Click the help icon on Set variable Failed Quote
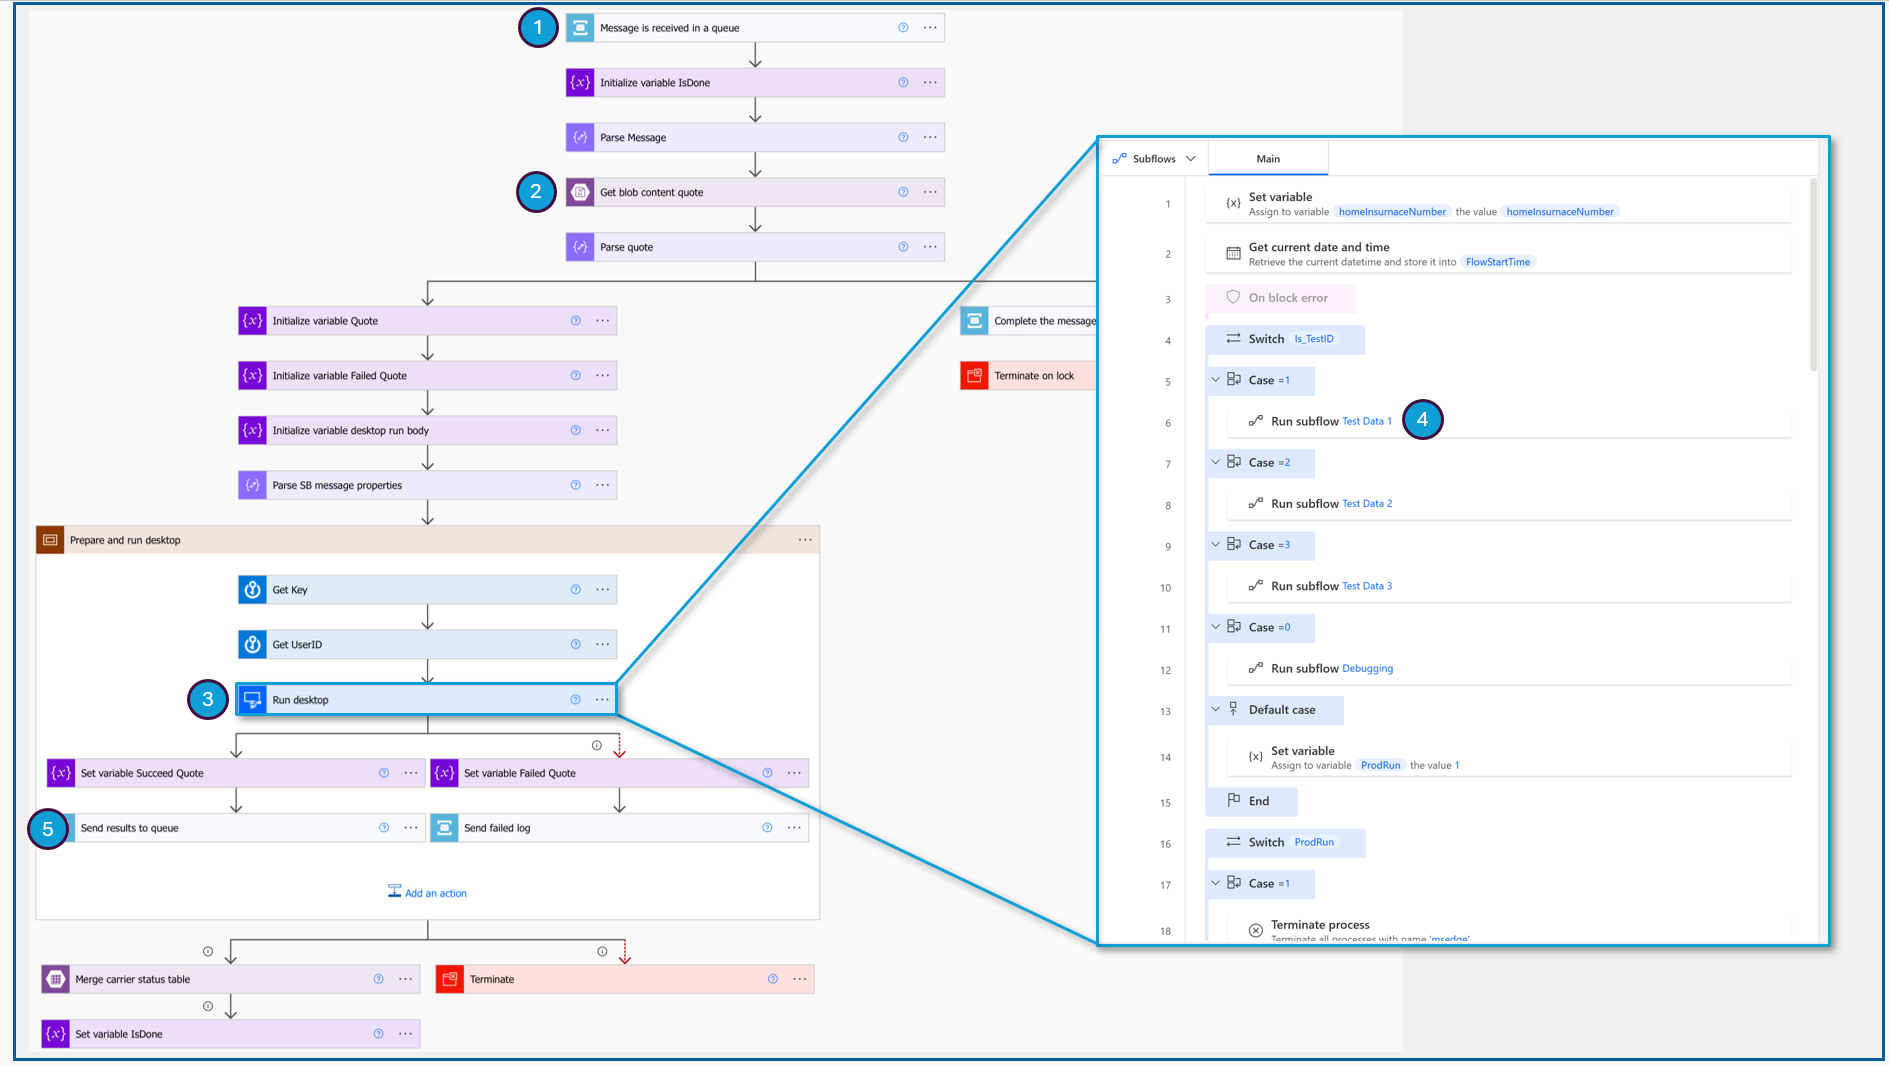Viewport: 1889px width, 1065px height. (x=767, y=773)
